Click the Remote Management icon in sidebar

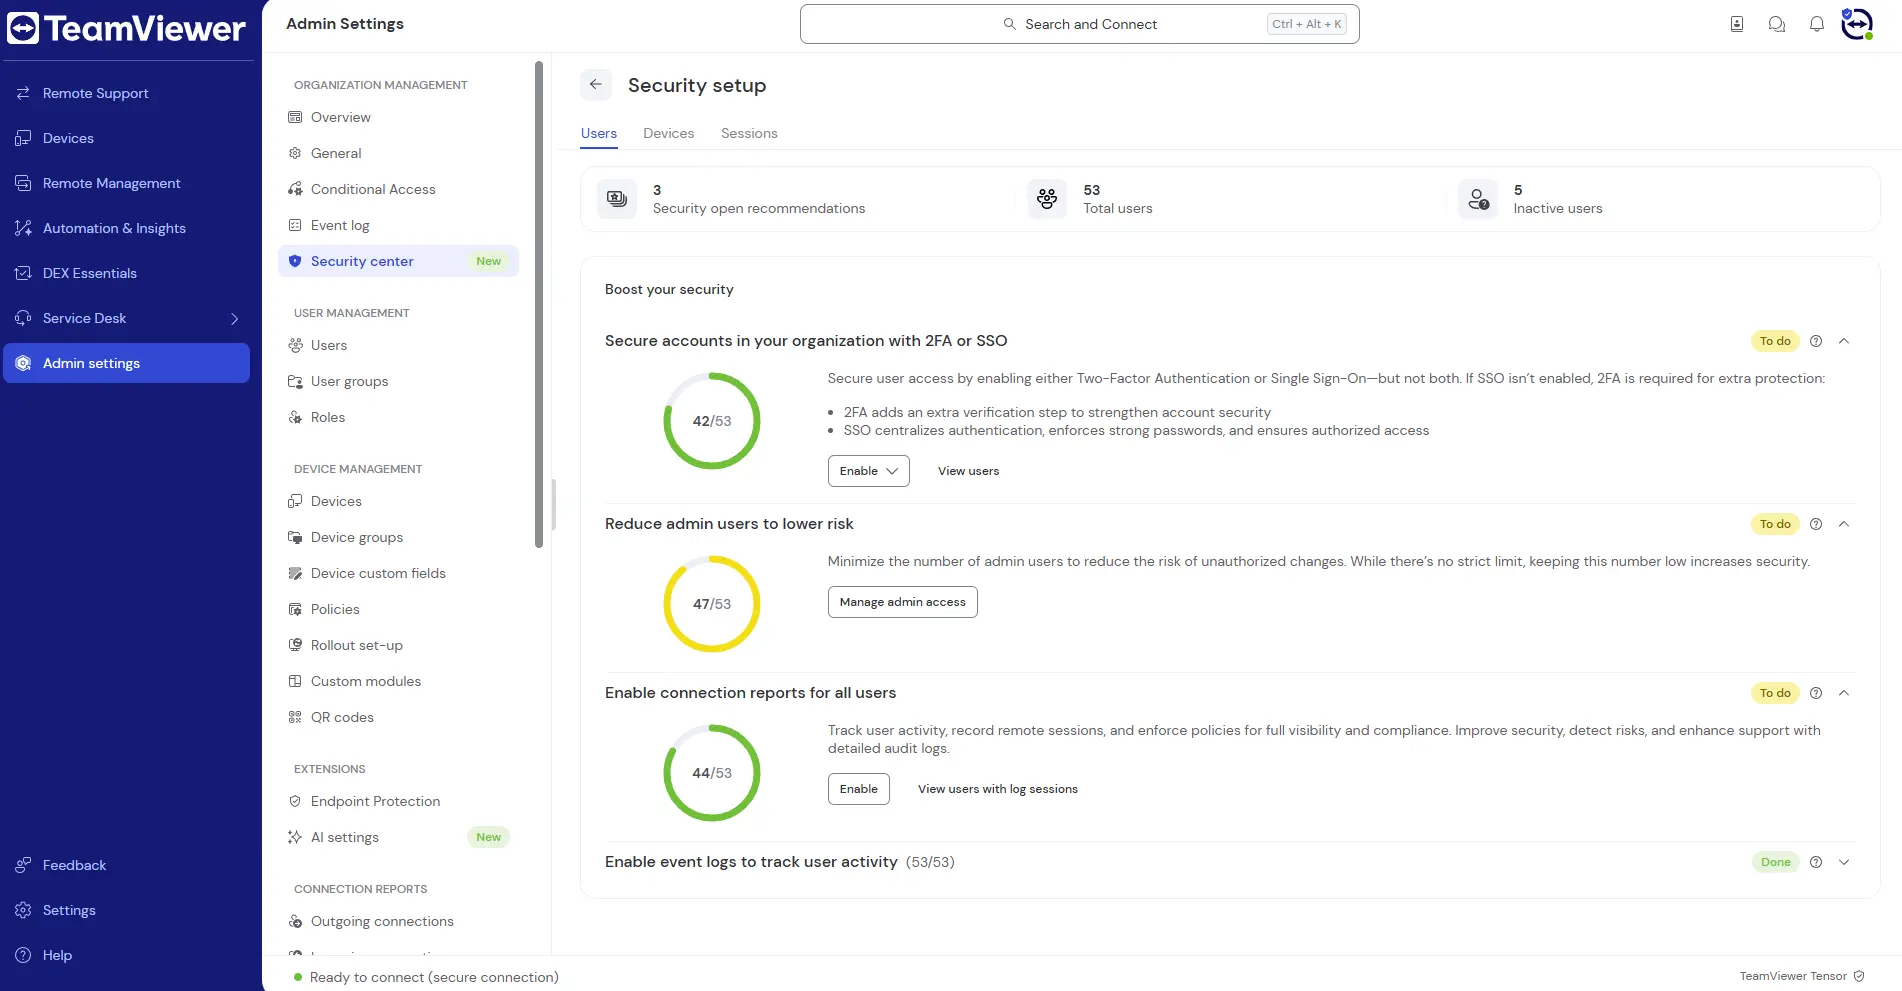(x=23, y=183)
